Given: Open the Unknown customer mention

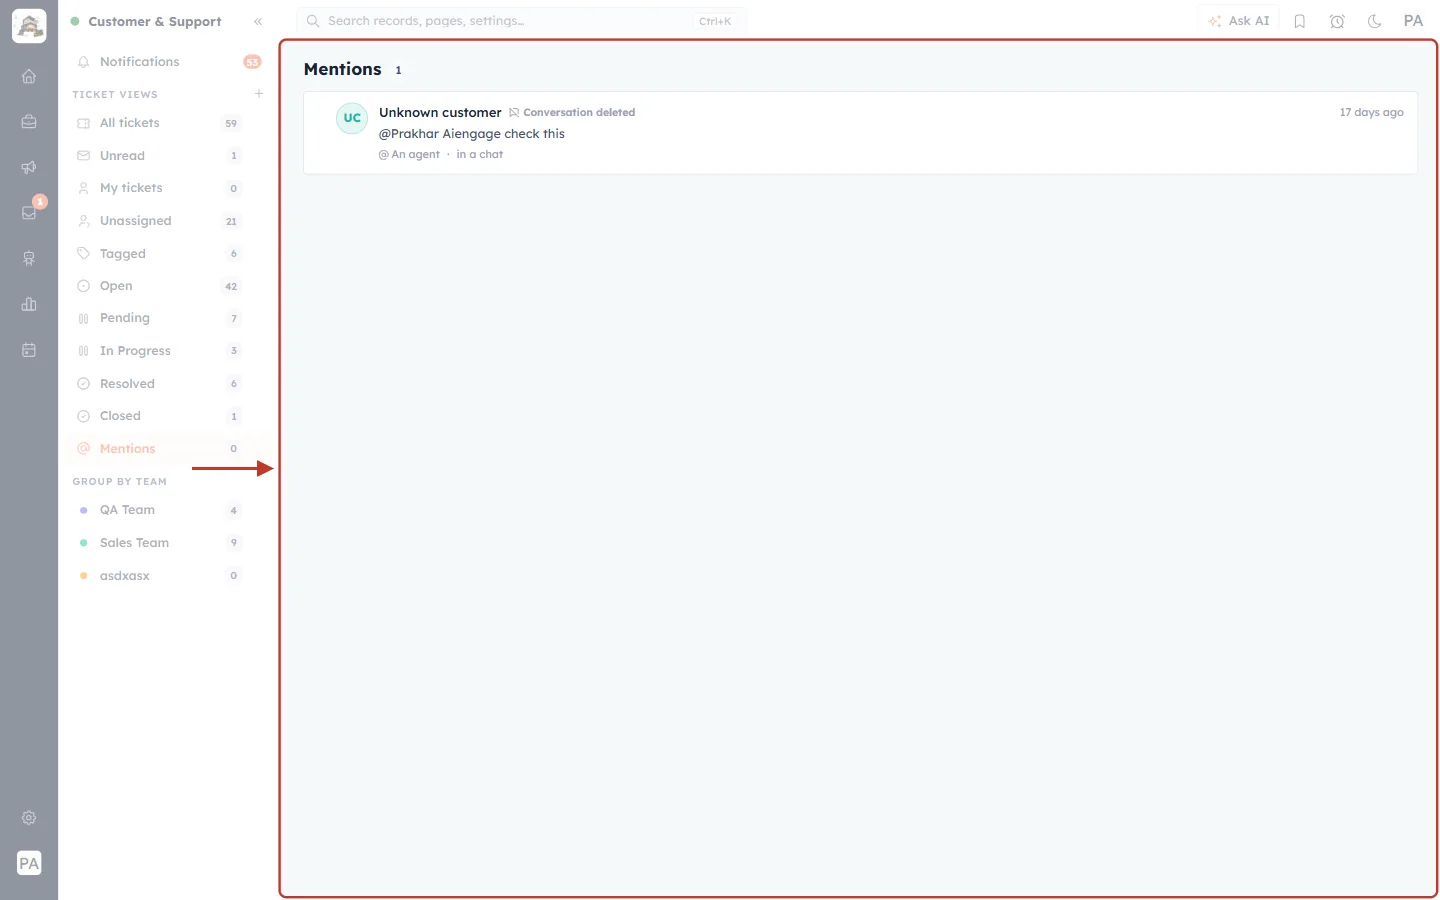Looking at the screenshot, I should click(860, 133).
